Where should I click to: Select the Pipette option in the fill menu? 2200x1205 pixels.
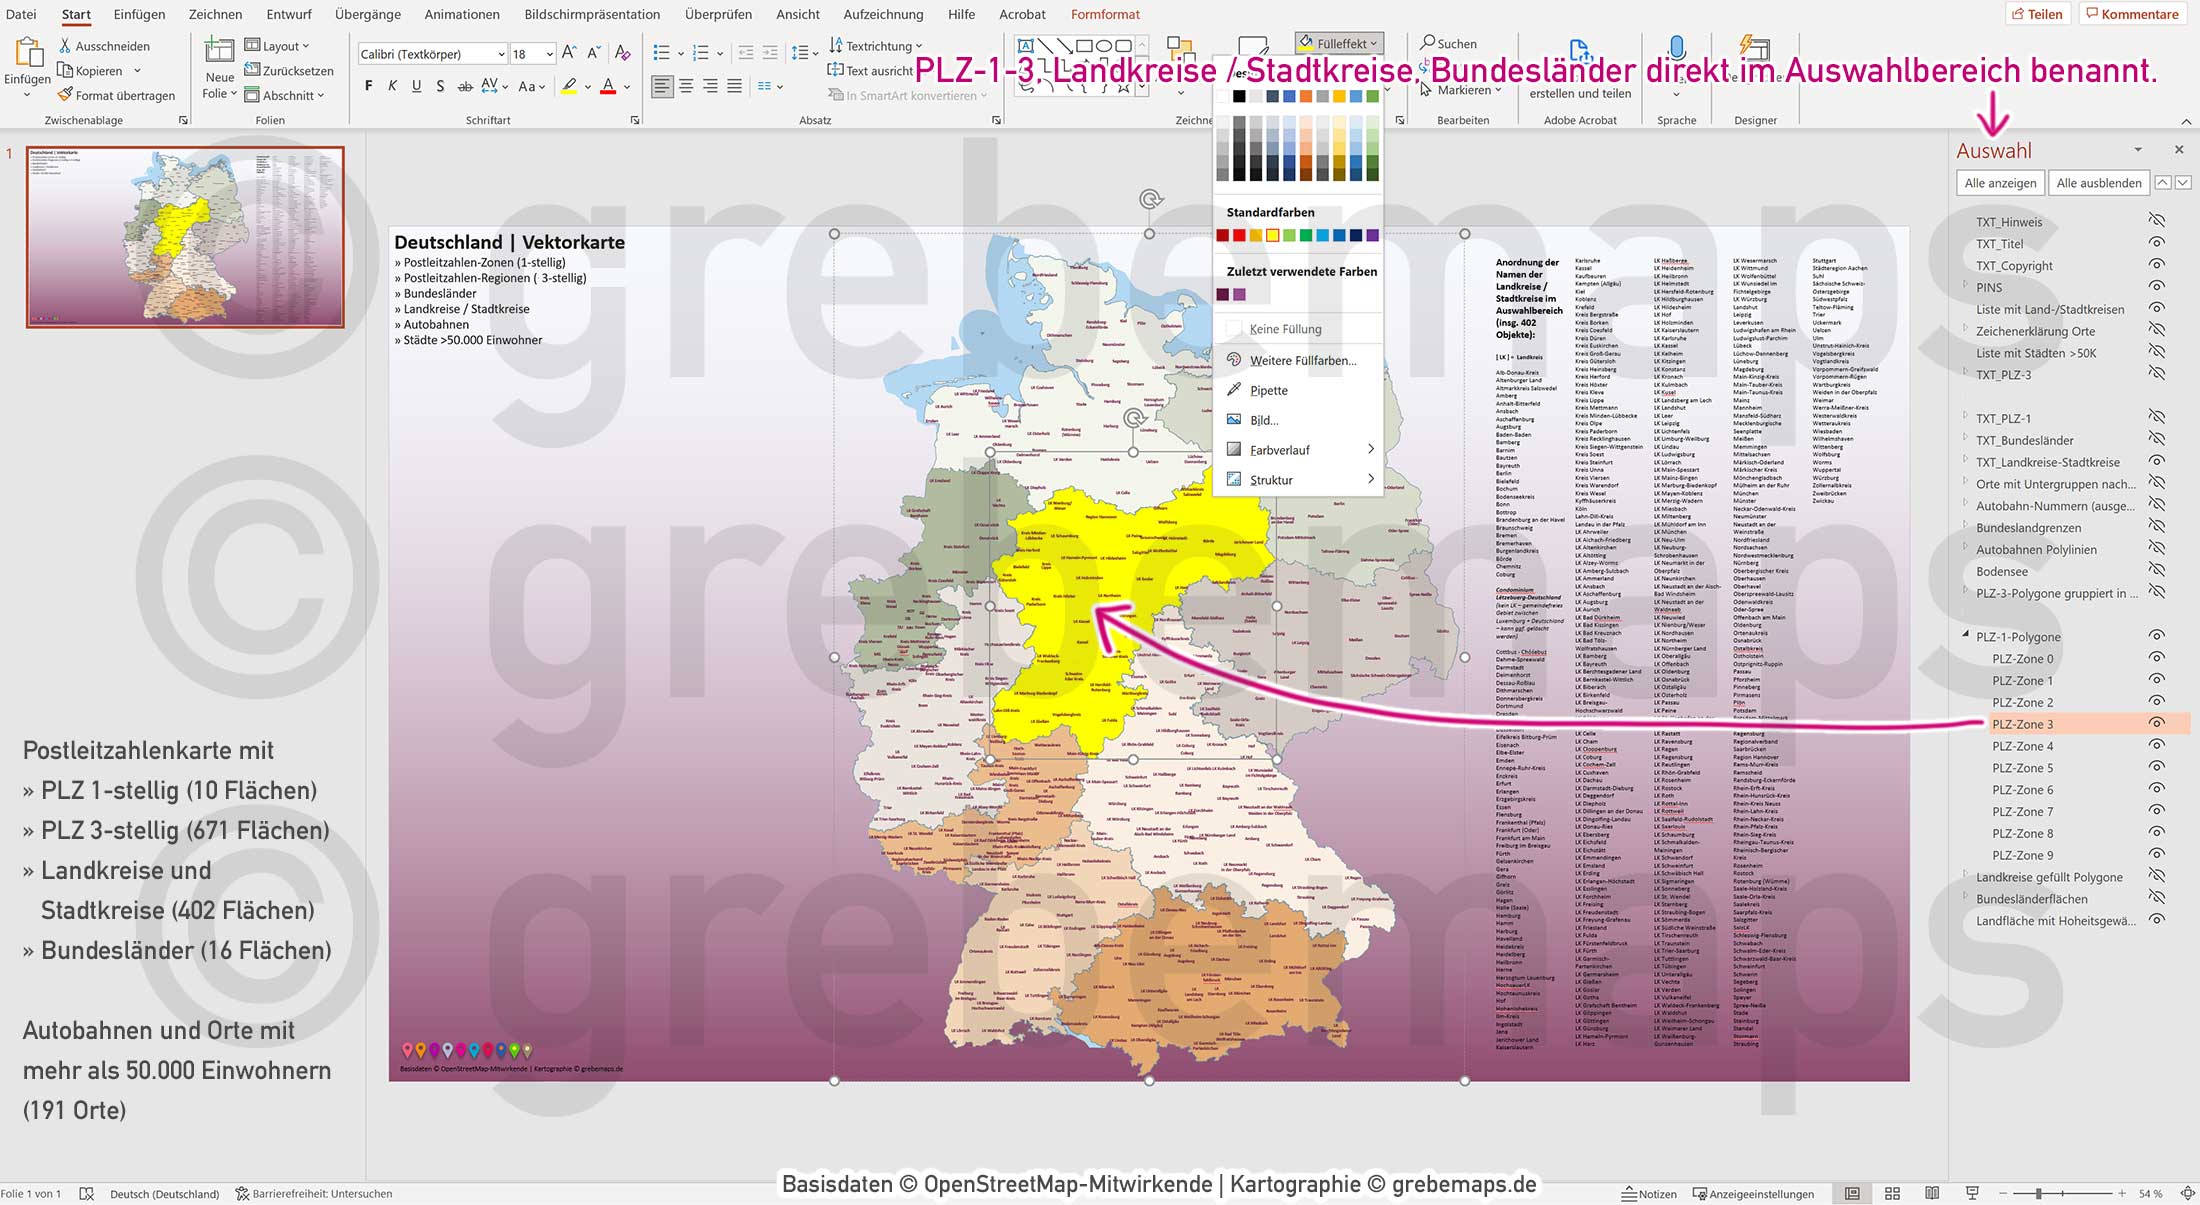point(1268,390)
